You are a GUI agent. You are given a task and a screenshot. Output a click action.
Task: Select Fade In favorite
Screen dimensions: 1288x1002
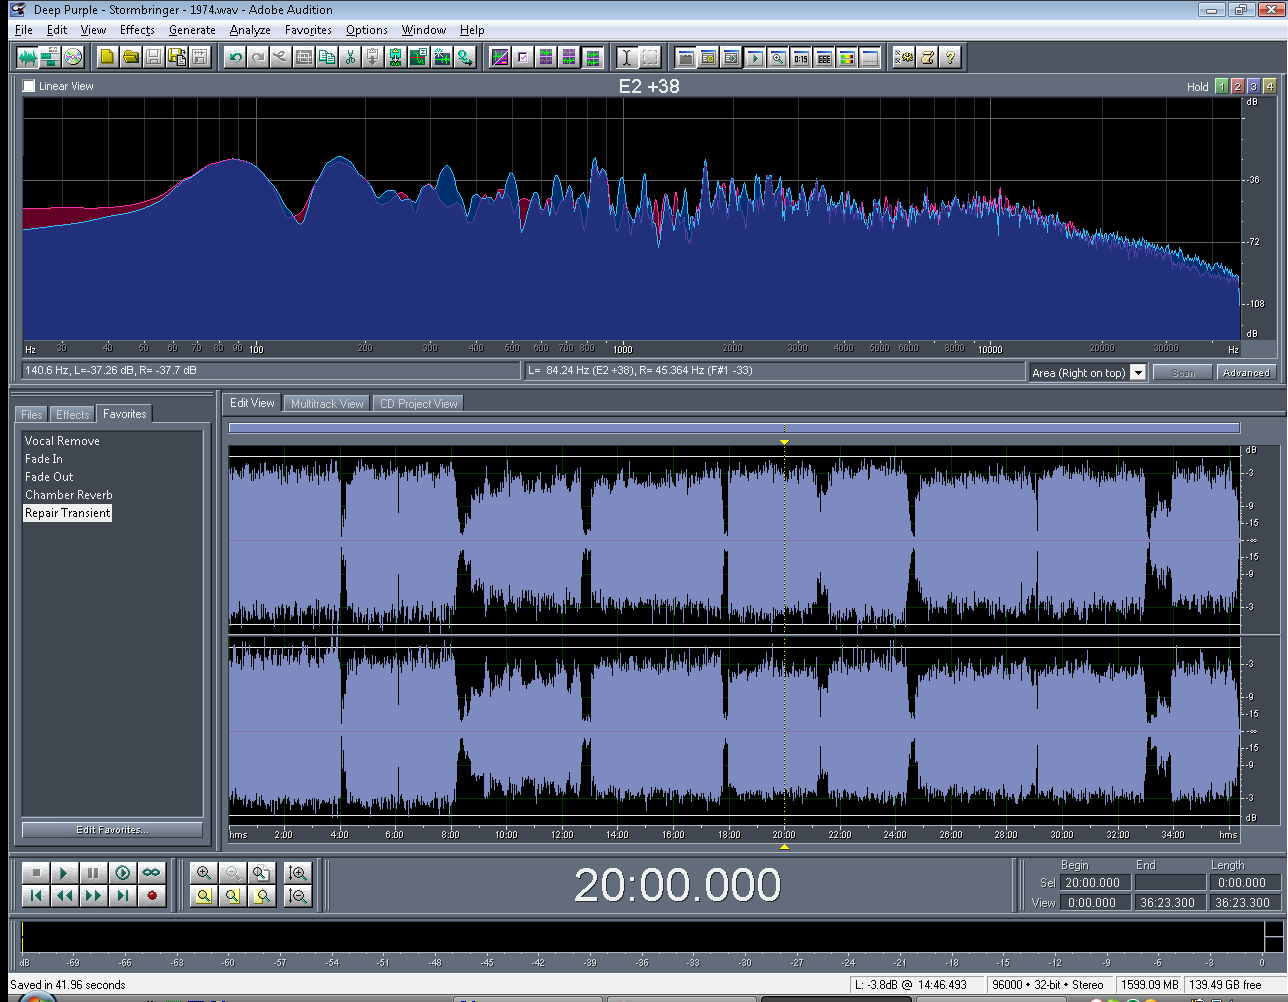(44, 459)
